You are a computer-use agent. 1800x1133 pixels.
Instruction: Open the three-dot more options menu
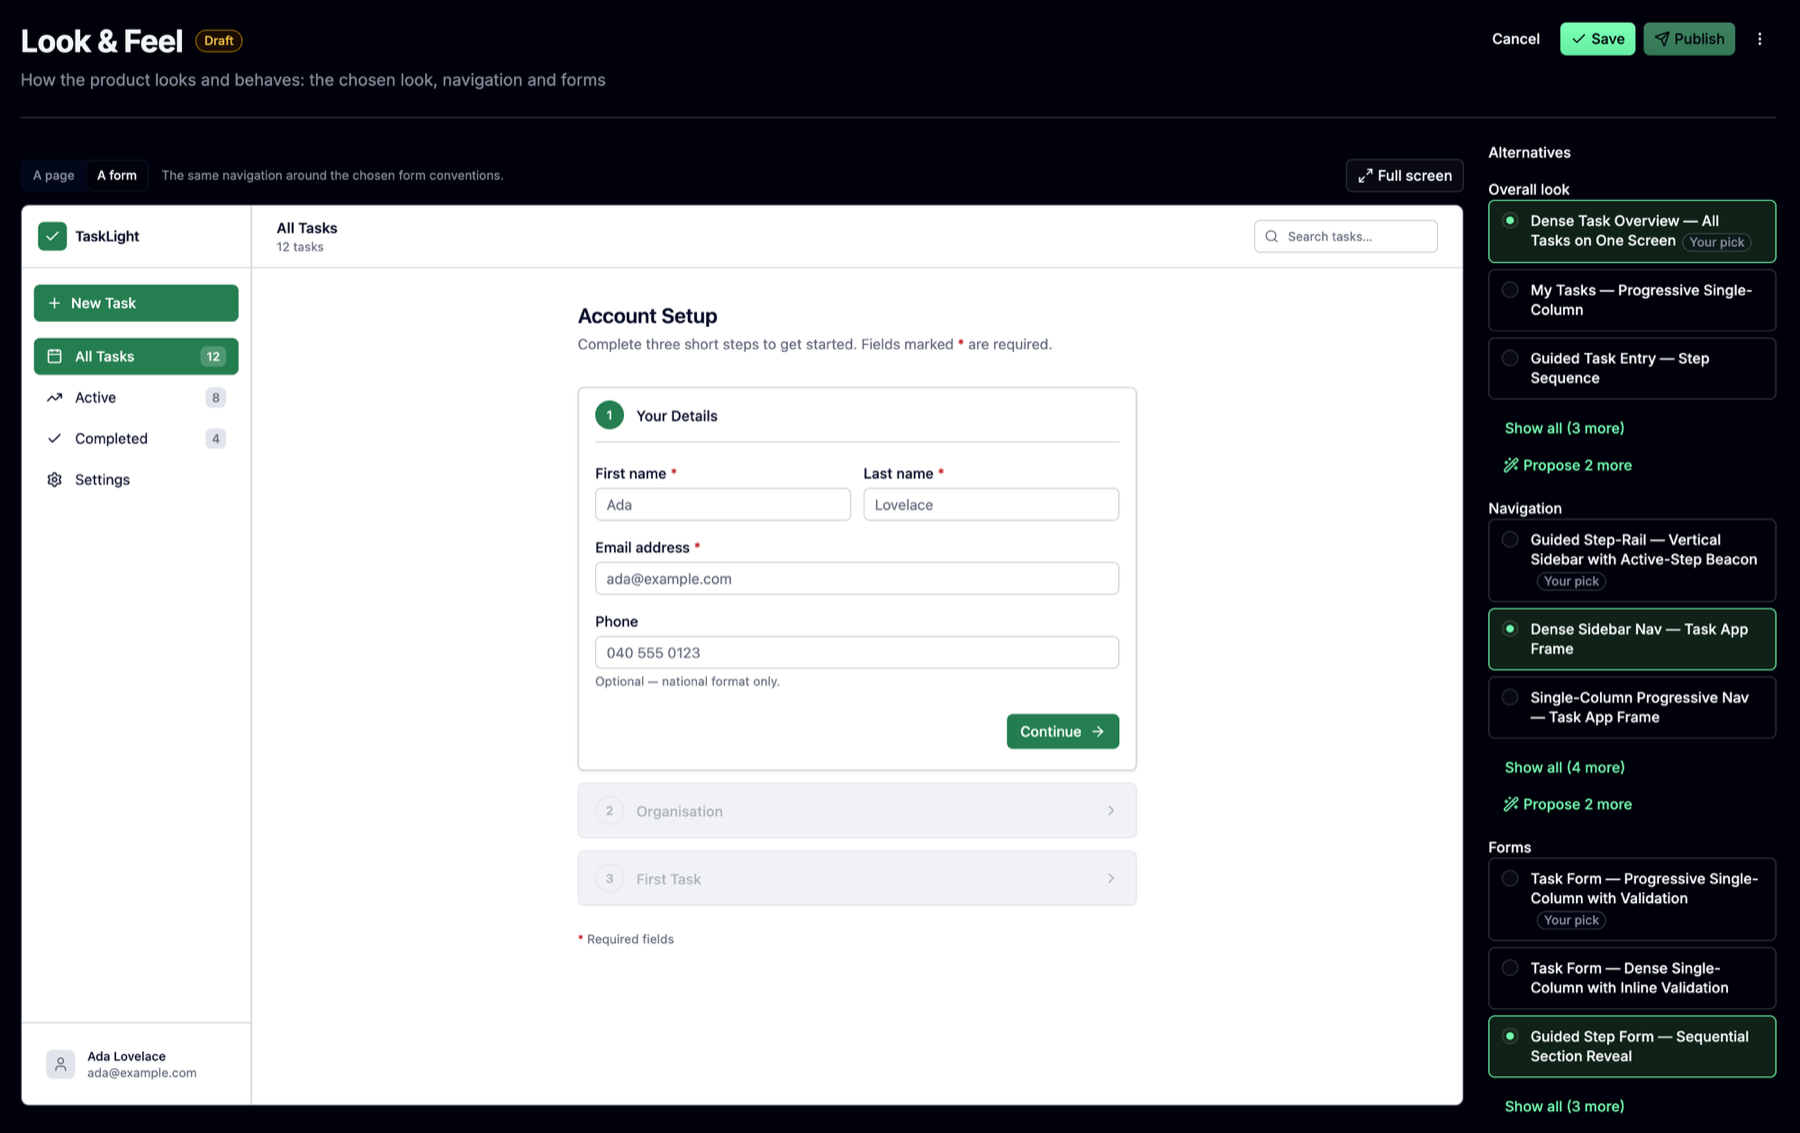point(1760,39)
